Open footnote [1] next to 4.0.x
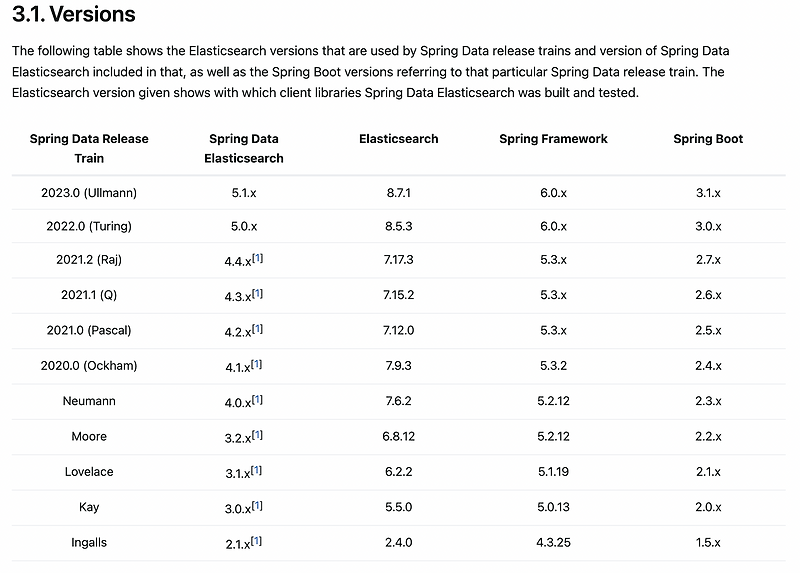Image resolution: width=800 pixels, height=573 pixels. [257, 399]
